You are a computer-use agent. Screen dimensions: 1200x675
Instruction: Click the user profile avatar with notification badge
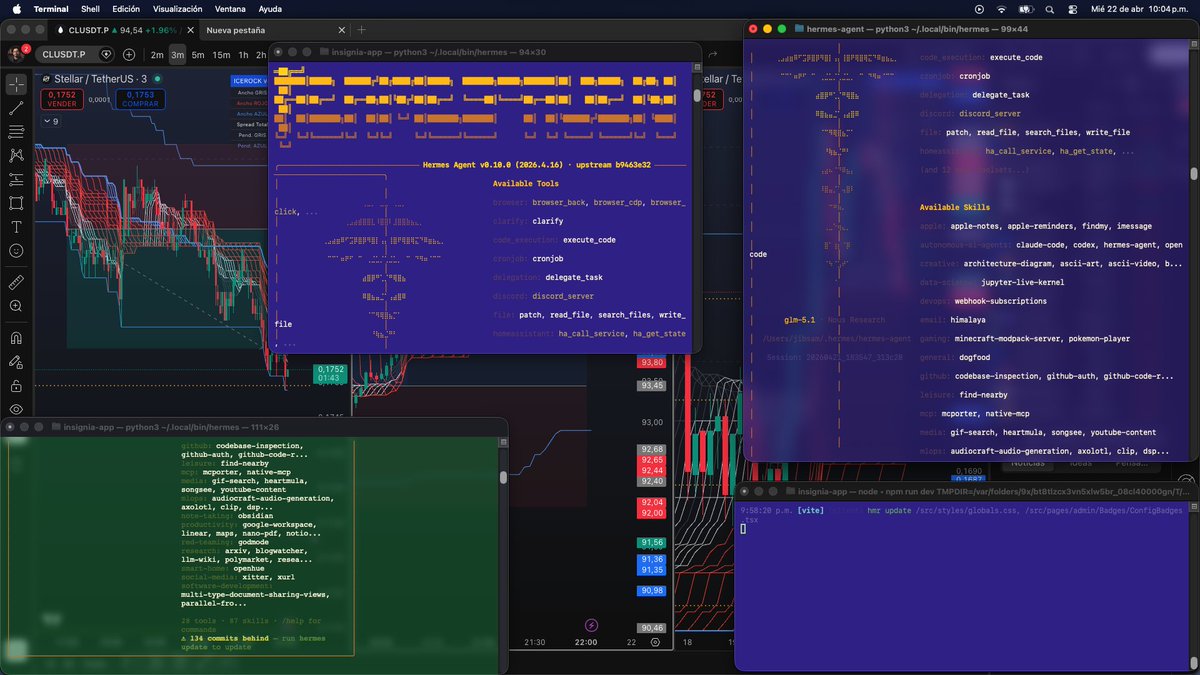tap(17, 54)
